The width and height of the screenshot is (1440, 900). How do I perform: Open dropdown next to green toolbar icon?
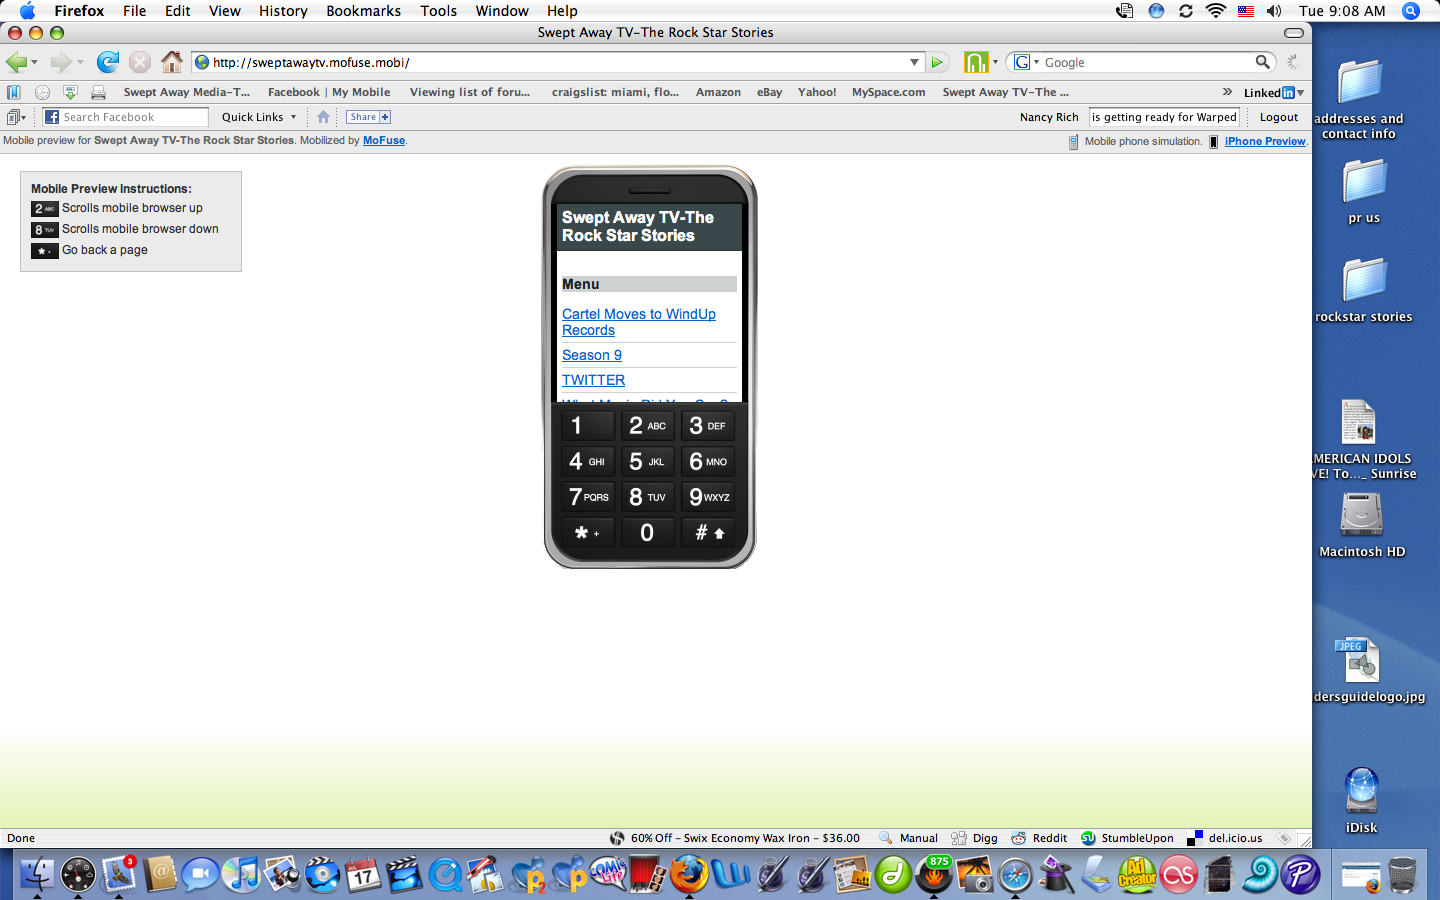pyautogui.click(x=995, y=62)
